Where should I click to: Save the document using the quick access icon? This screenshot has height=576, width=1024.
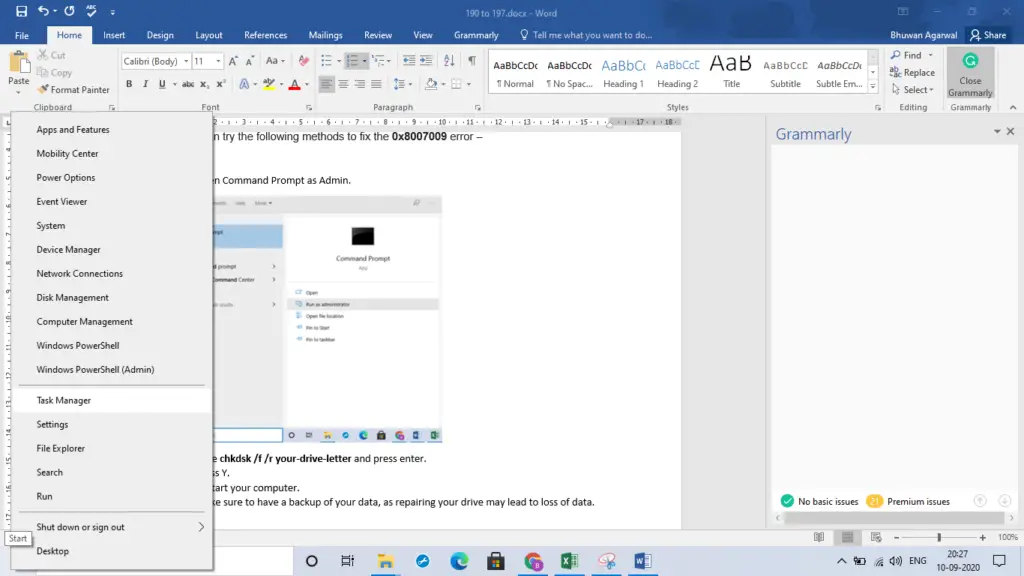coord(22,11)
